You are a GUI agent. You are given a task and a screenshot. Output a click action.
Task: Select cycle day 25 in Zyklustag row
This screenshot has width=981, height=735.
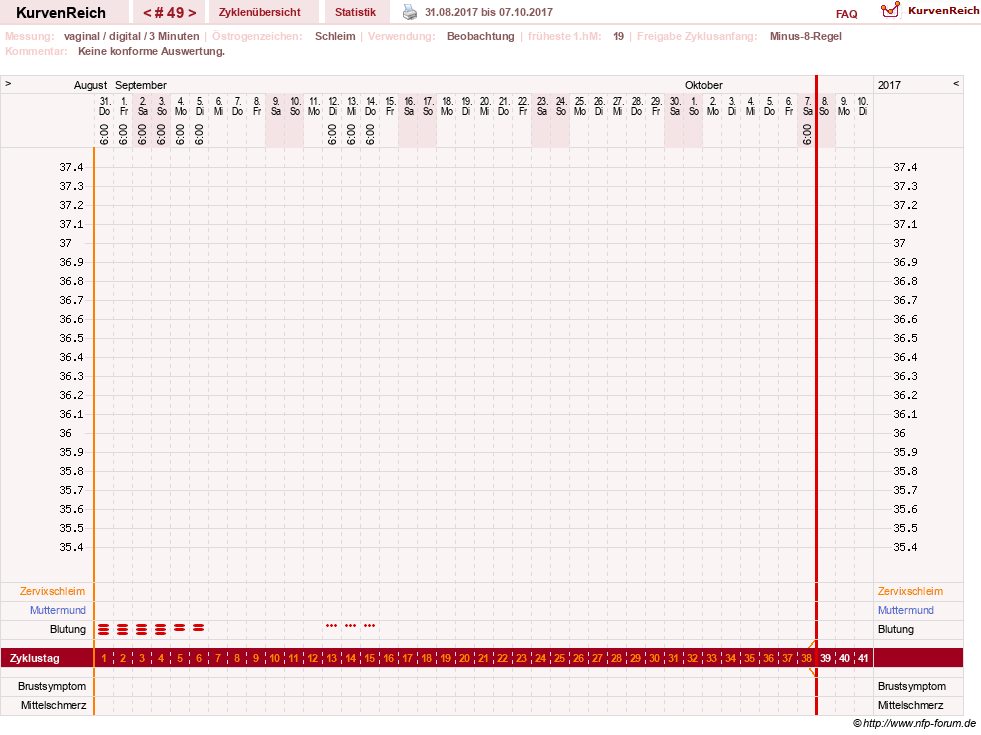point(559,658)
